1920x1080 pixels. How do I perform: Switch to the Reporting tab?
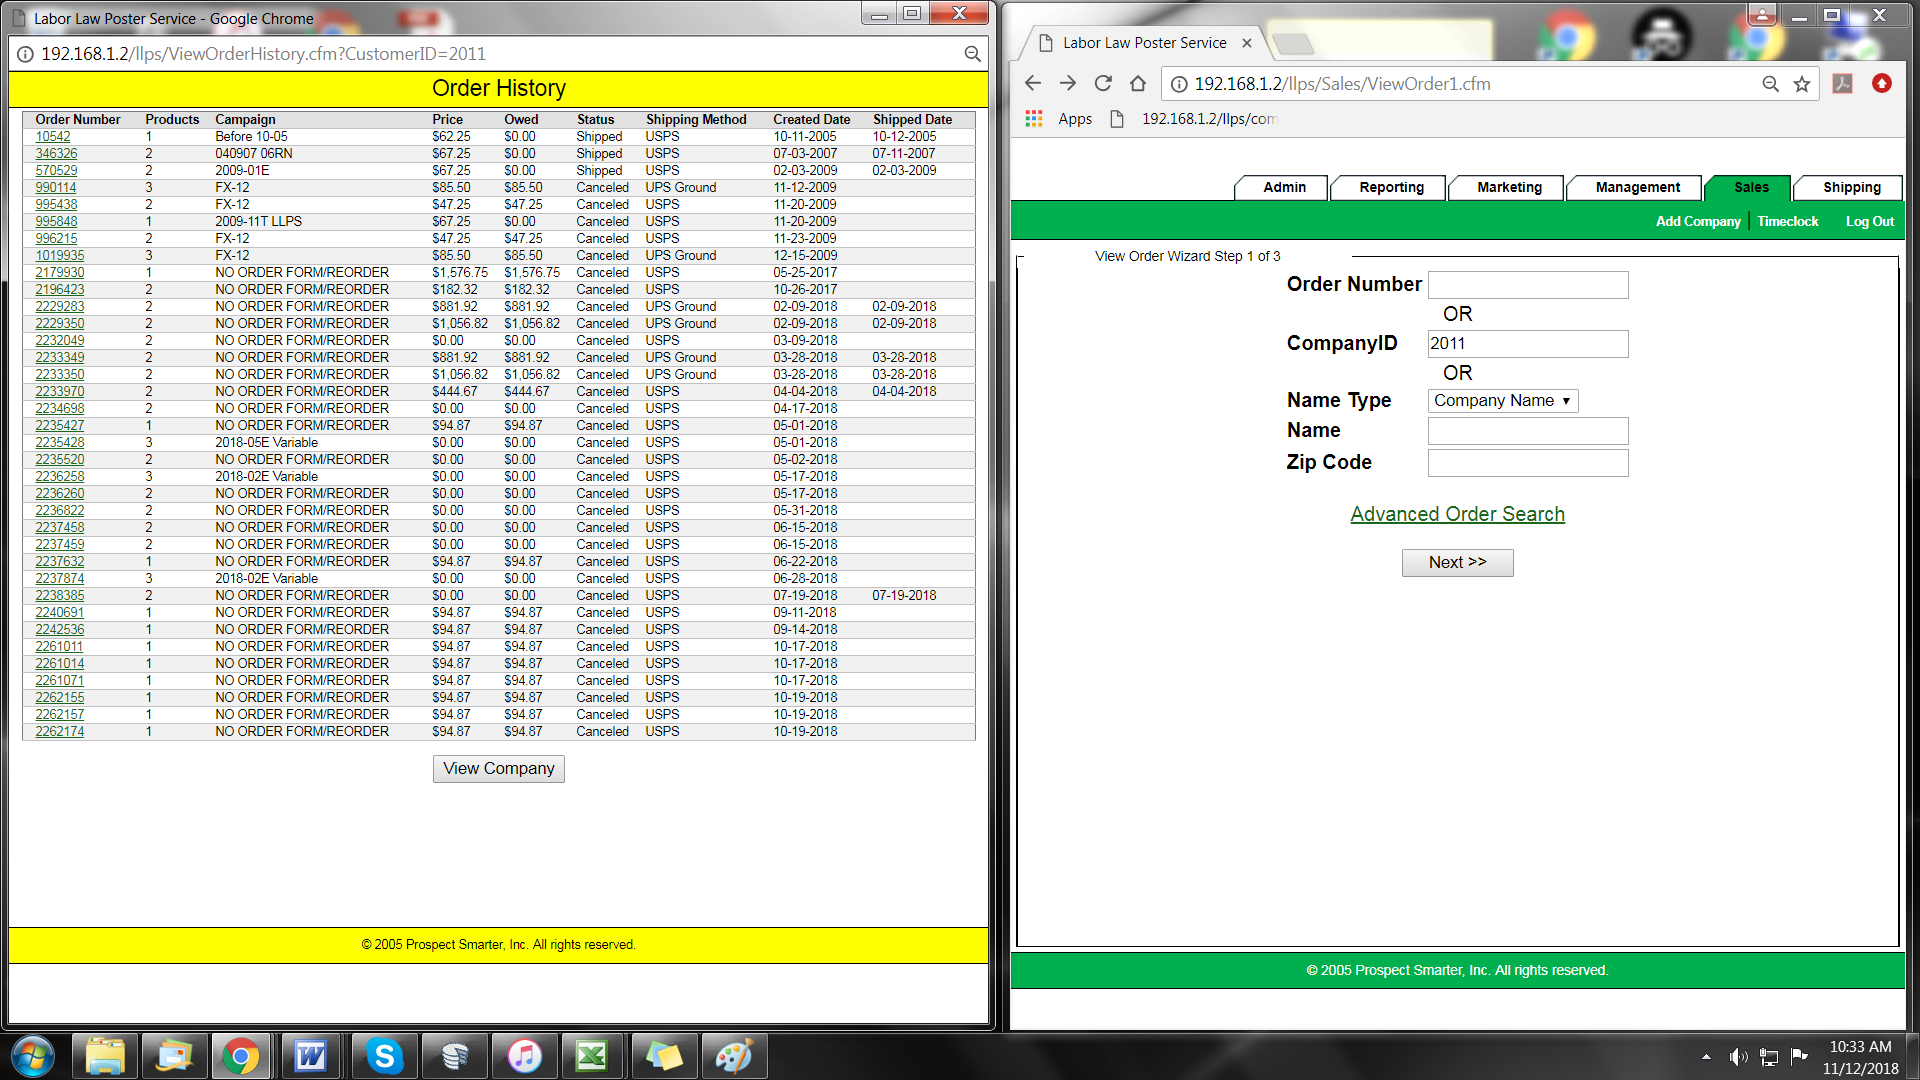(x=1390, y=188)
